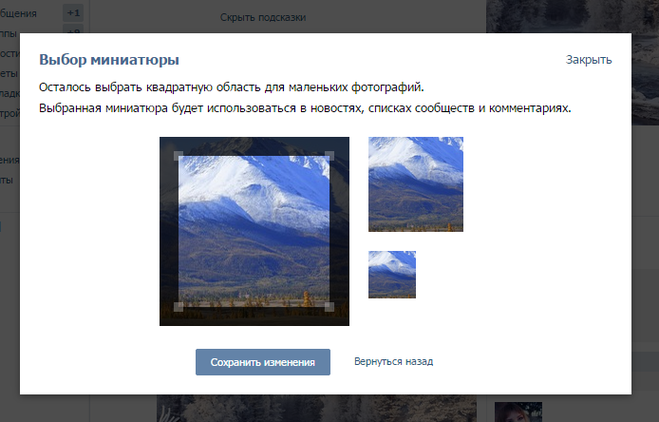The height and width of the screenshot is (422, 659).
Task: Click the top-right crop corner handle
Action: [329, 156]
